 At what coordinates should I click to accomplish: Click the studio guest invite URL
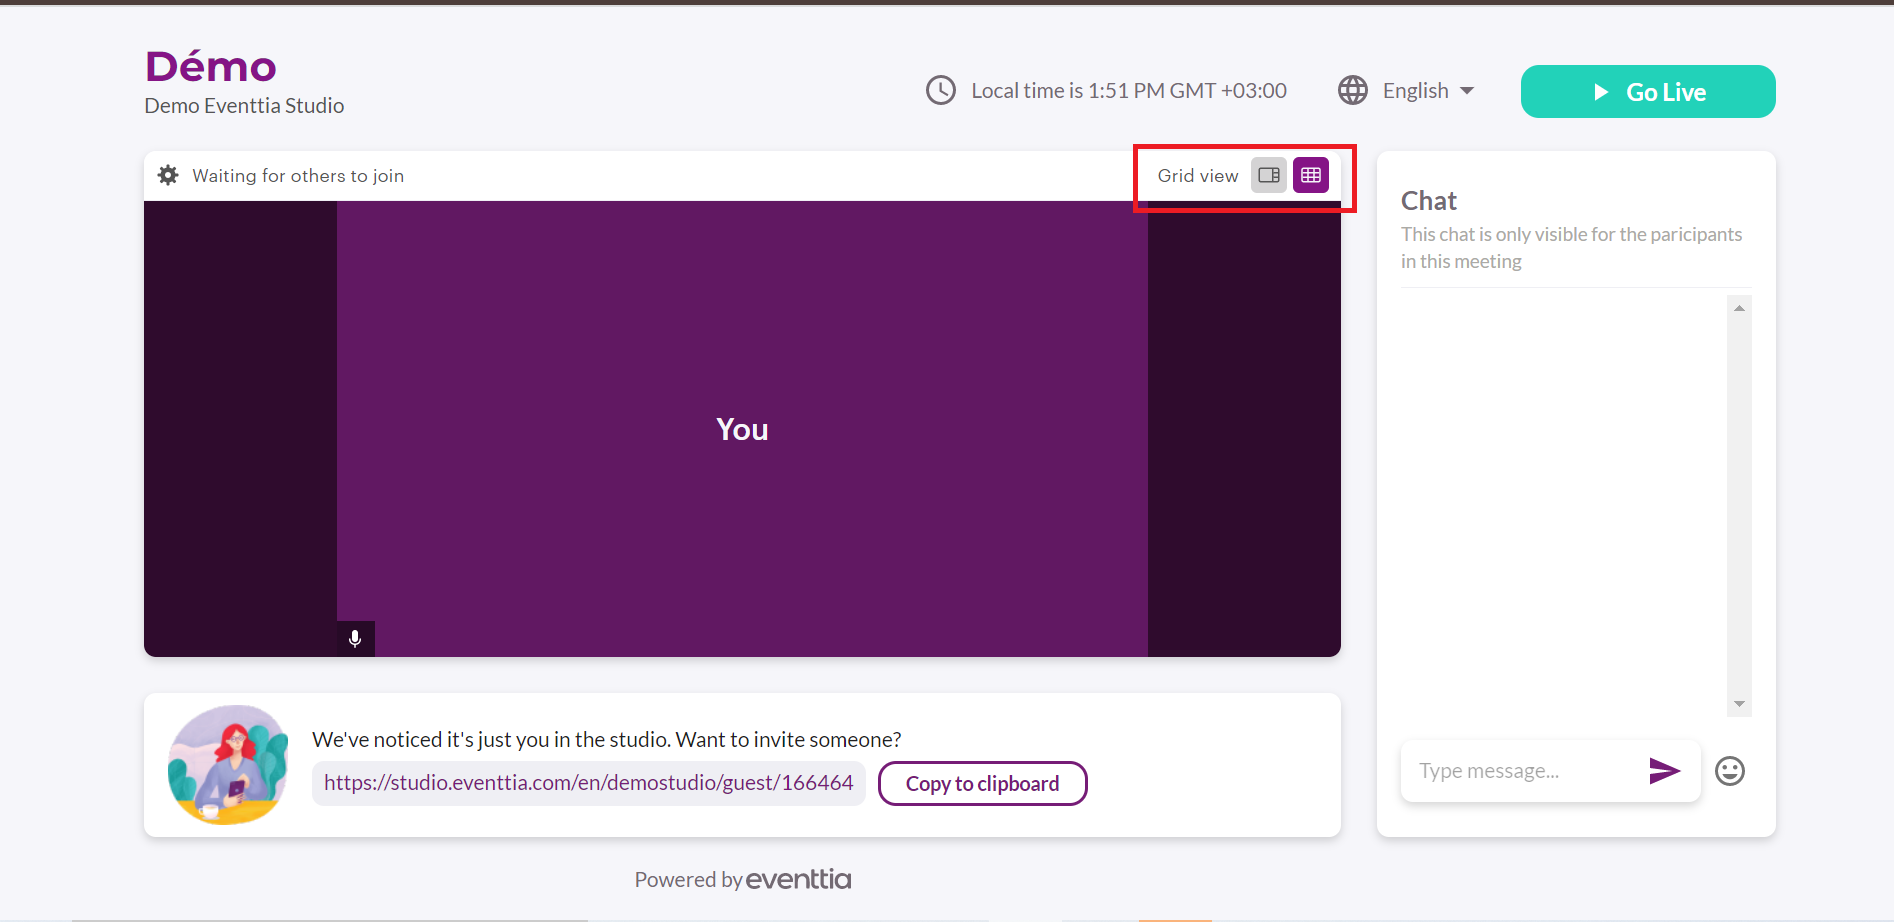[x=588, y=783]
